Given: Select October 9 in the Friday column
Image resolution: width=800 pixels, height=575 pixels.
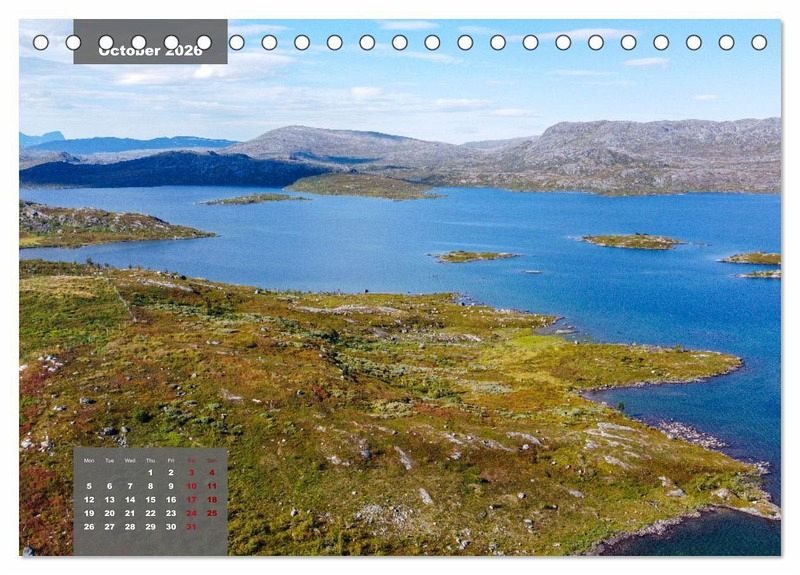Looking at the screenshot, I should pyautogui.click(x=171, y=486).
